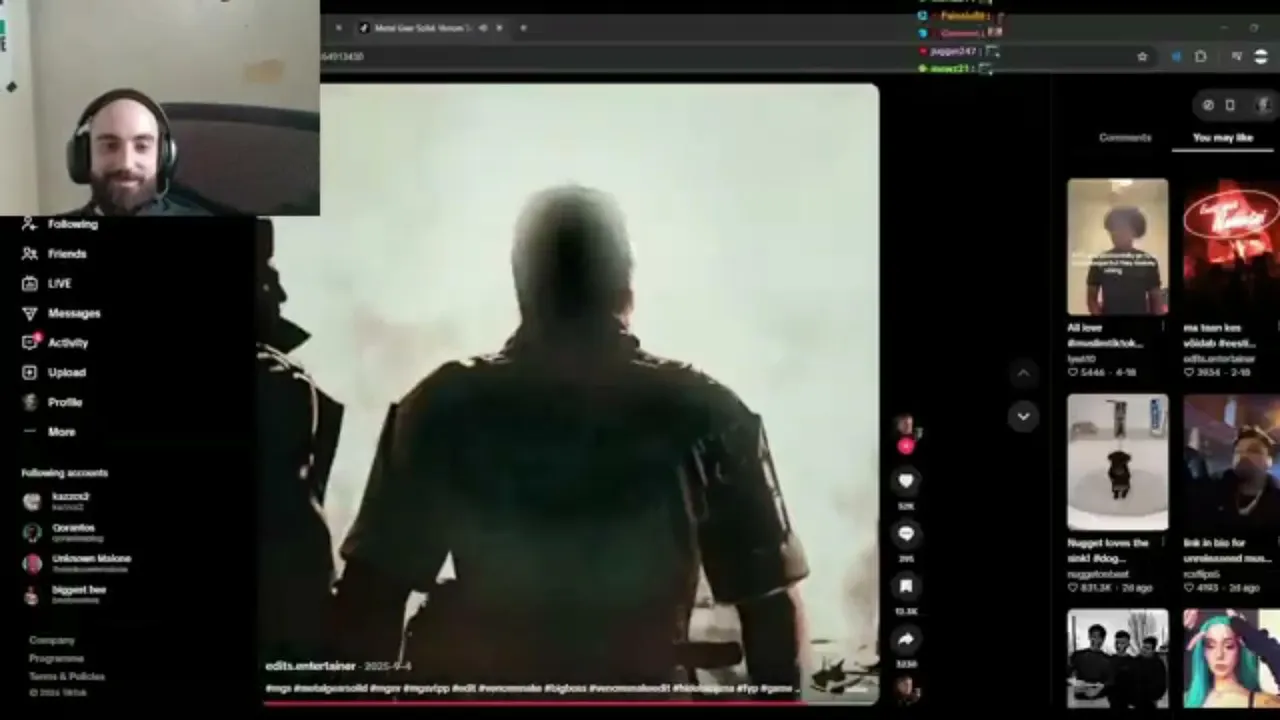Open the LIVE section icon
The image size is (1280, 720).
pyautogui.click(x=30, y=283)
